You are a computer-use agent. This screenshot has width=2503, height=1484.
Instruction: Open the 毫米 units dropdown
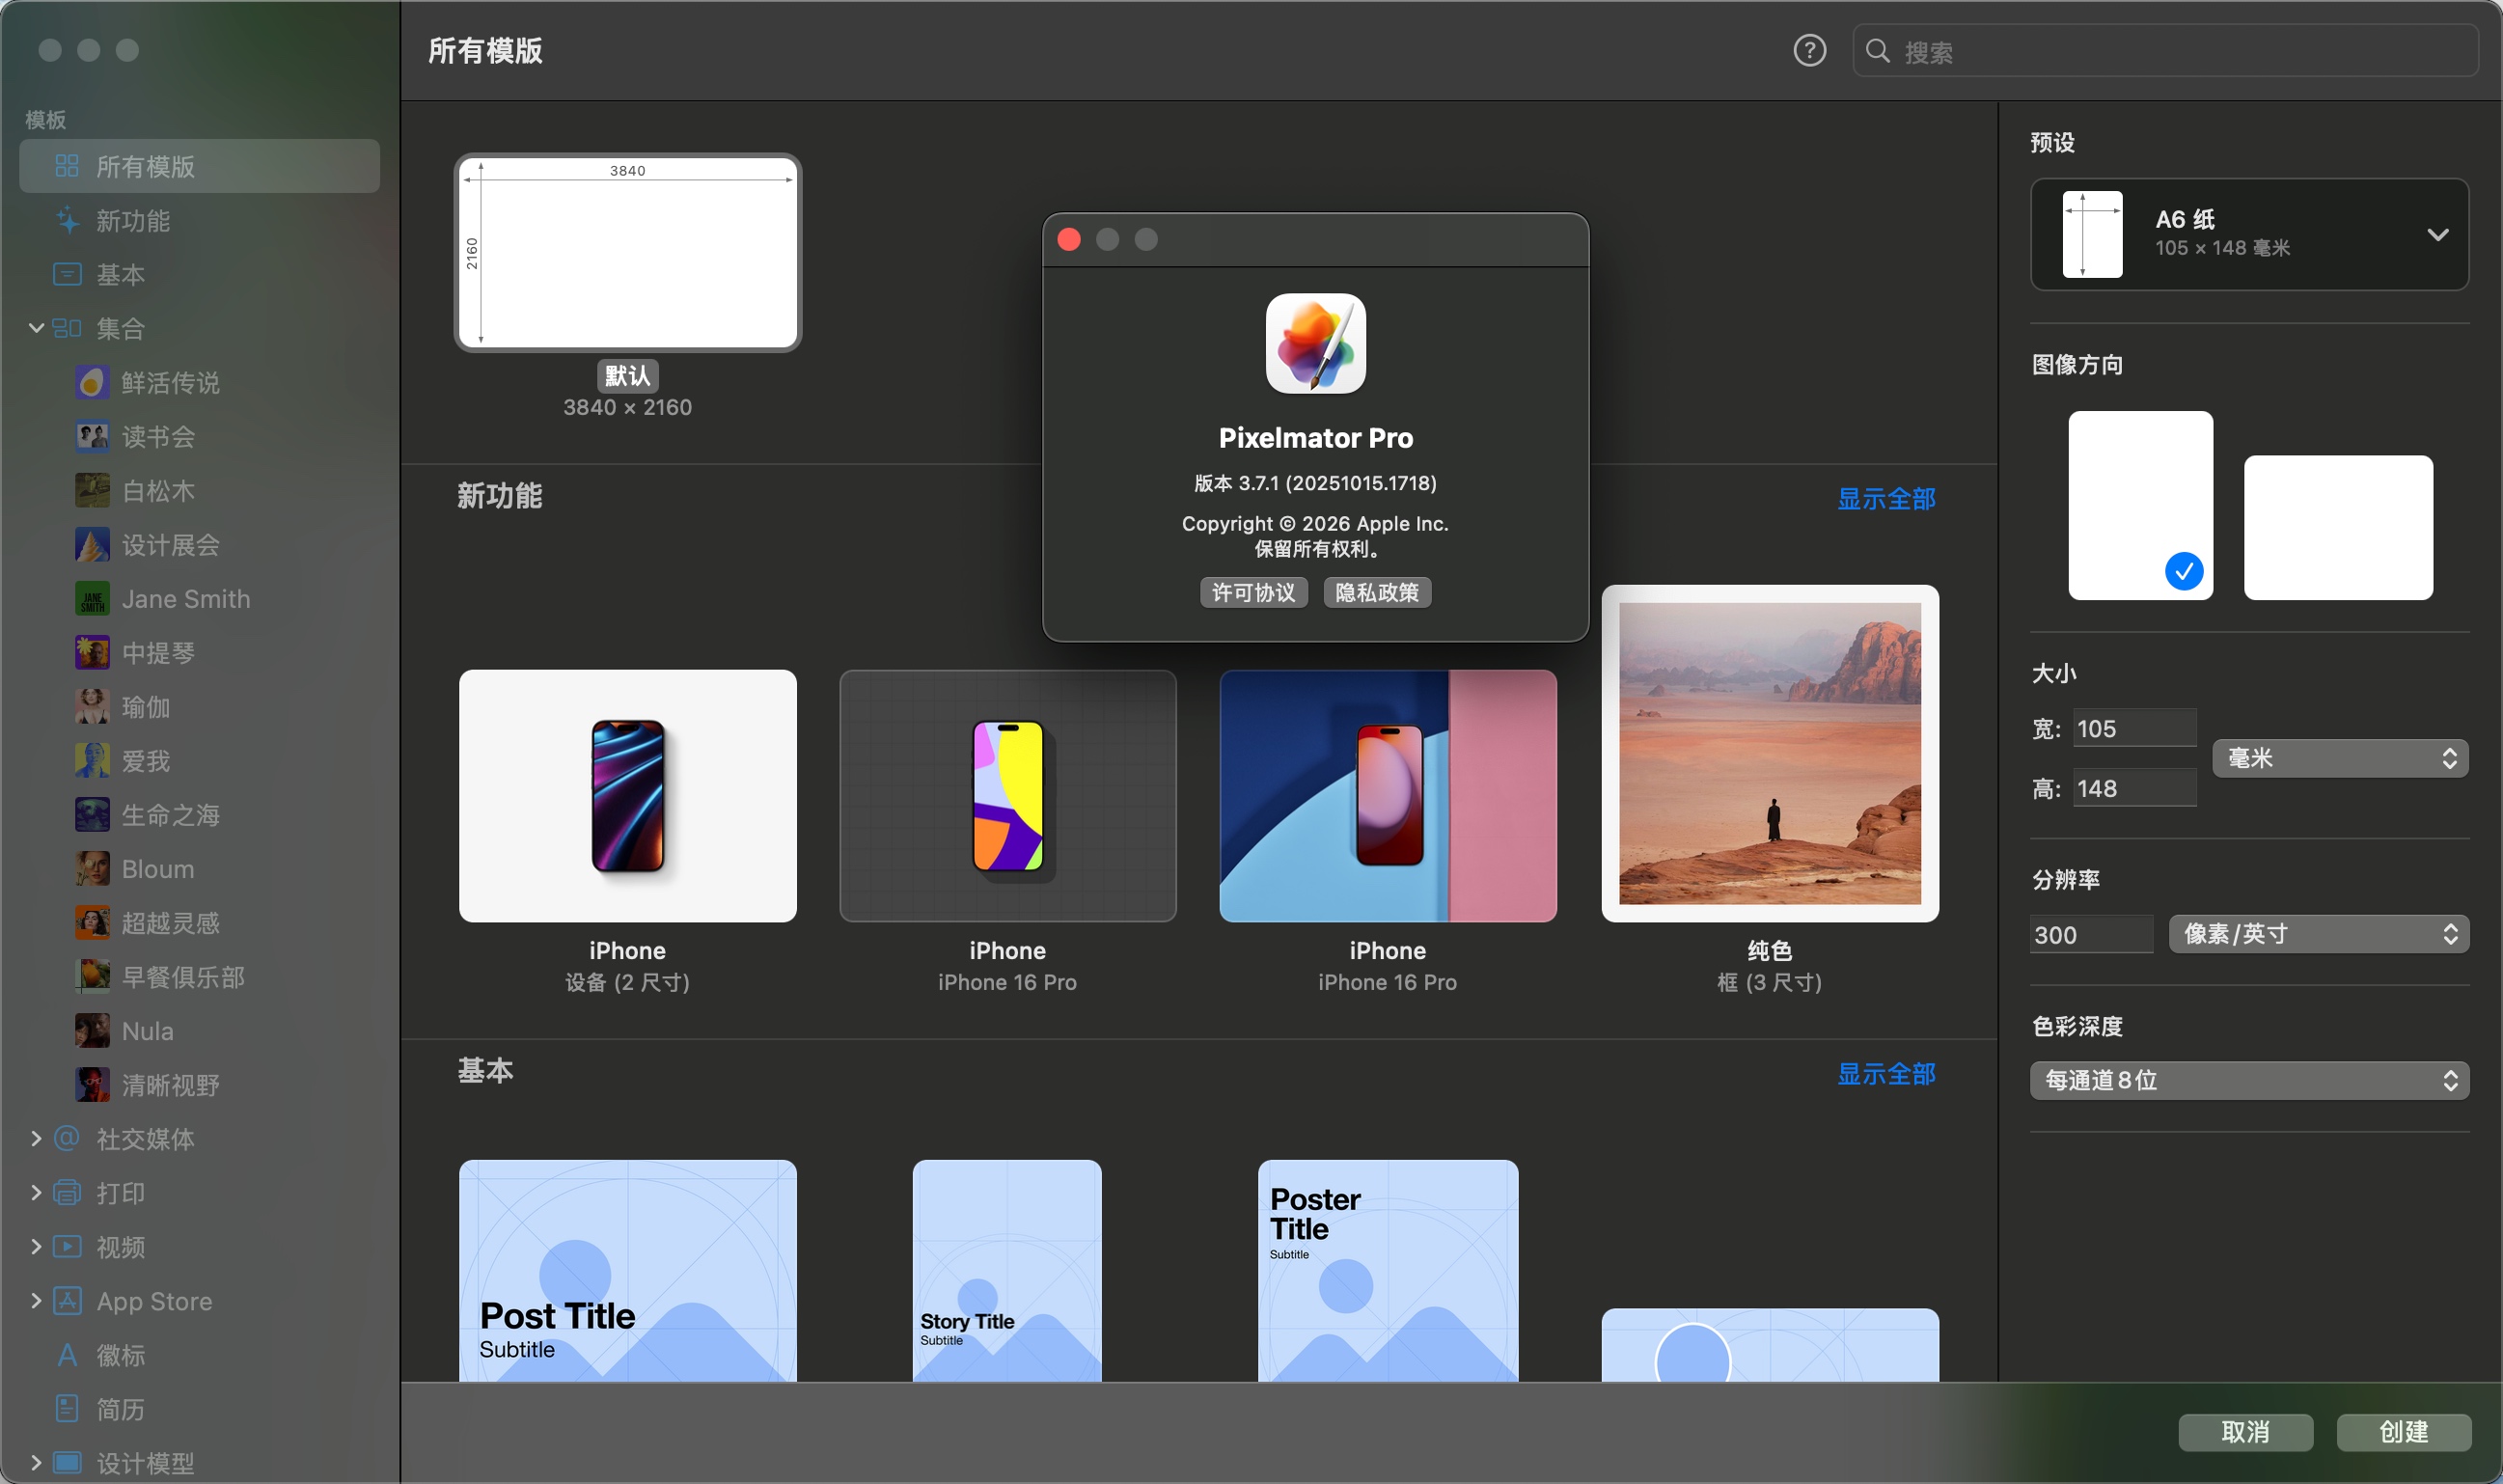2339,758
